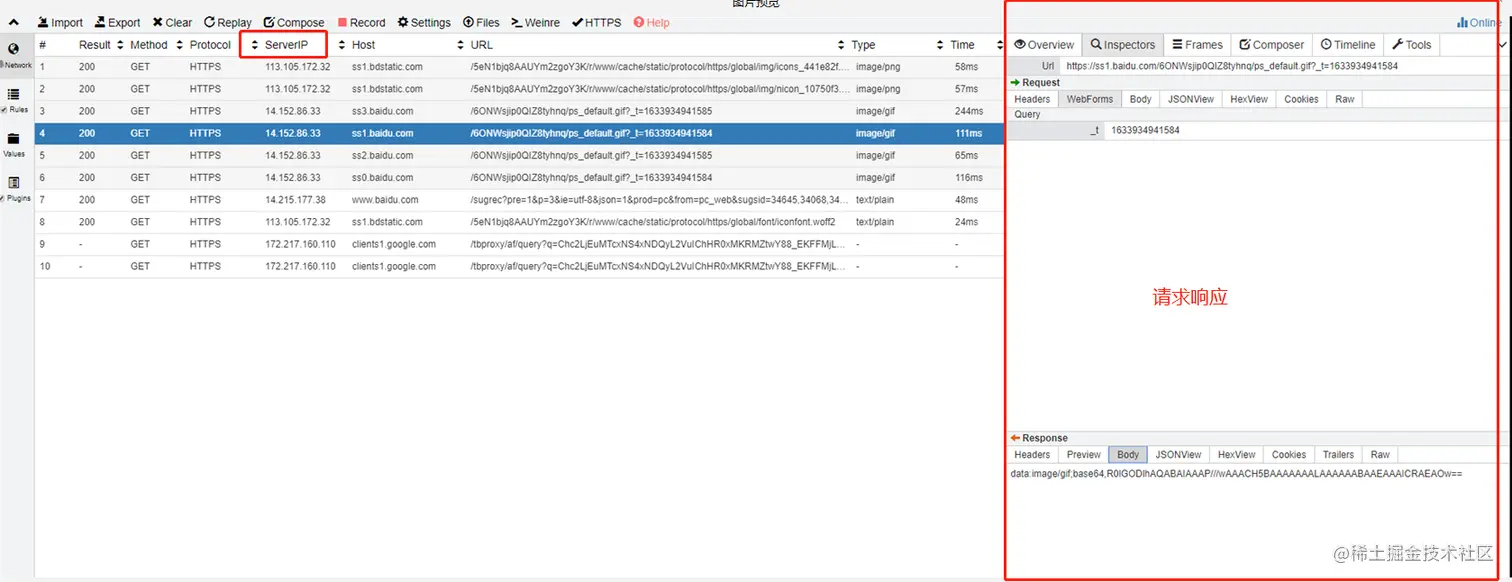Click Replay to resend the session

coord(228,22)
